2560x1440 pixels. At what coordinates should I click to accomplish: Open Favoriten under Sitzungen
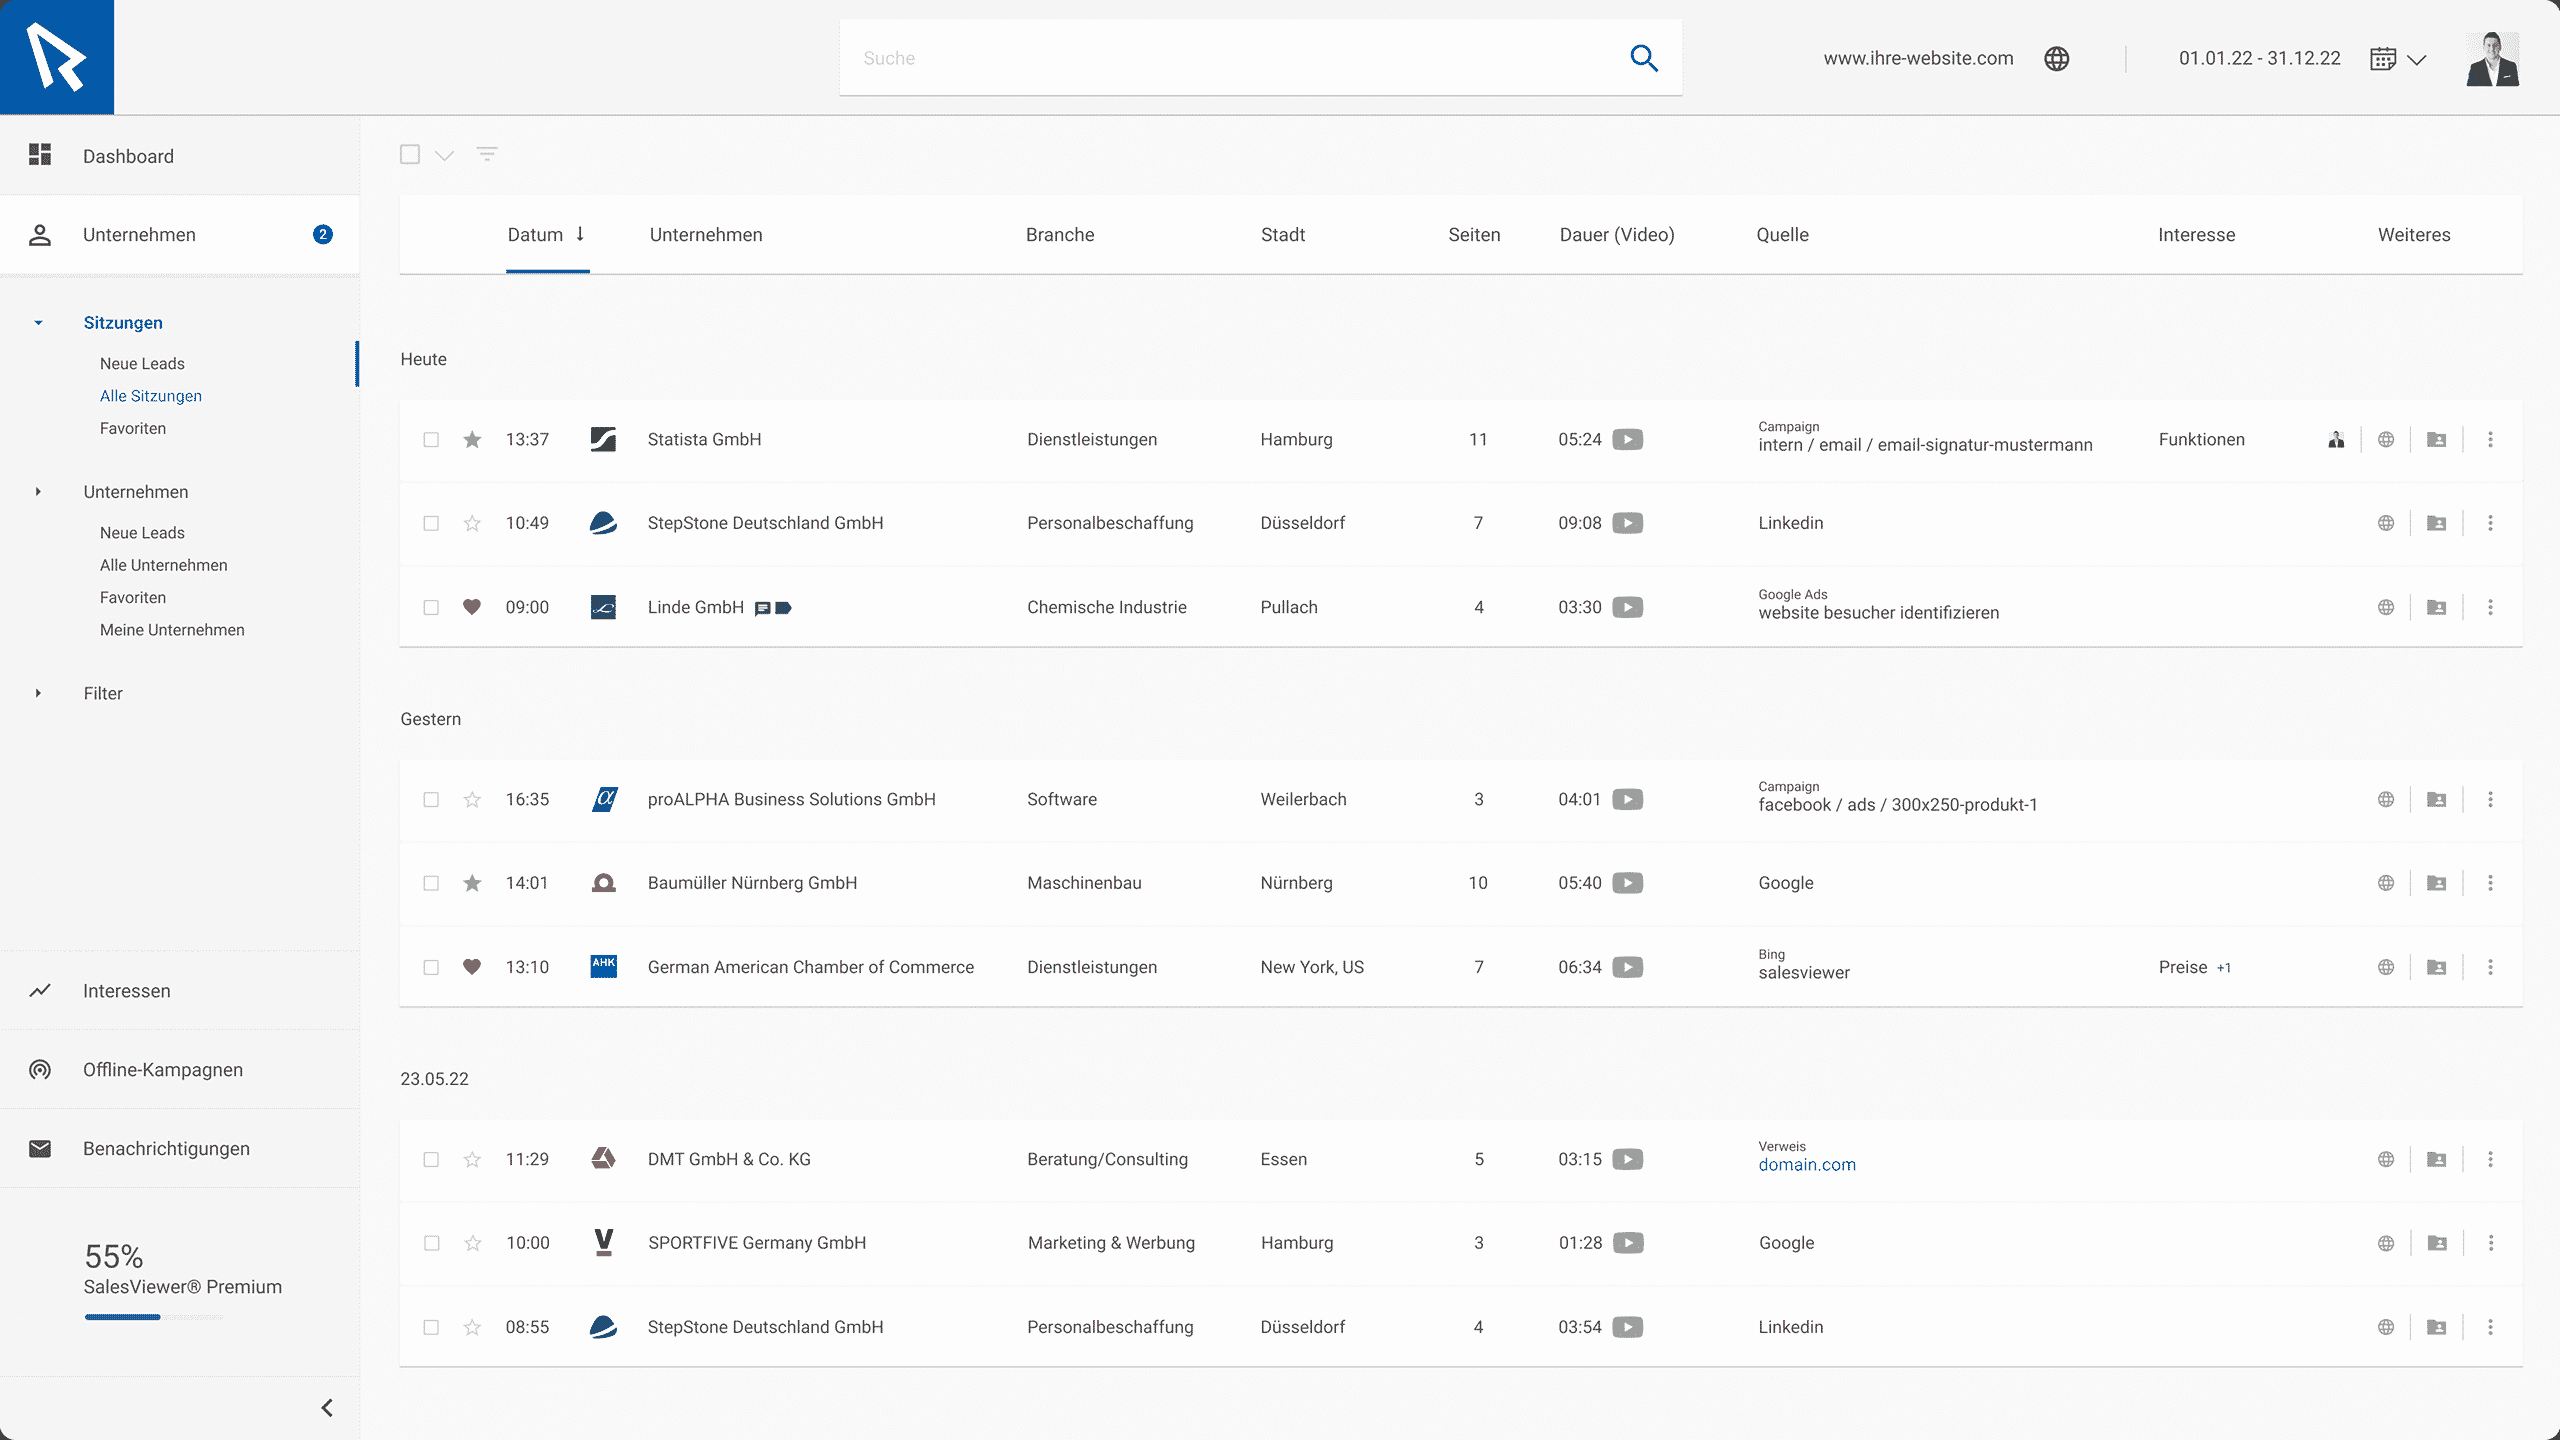[x=133, y=428]
